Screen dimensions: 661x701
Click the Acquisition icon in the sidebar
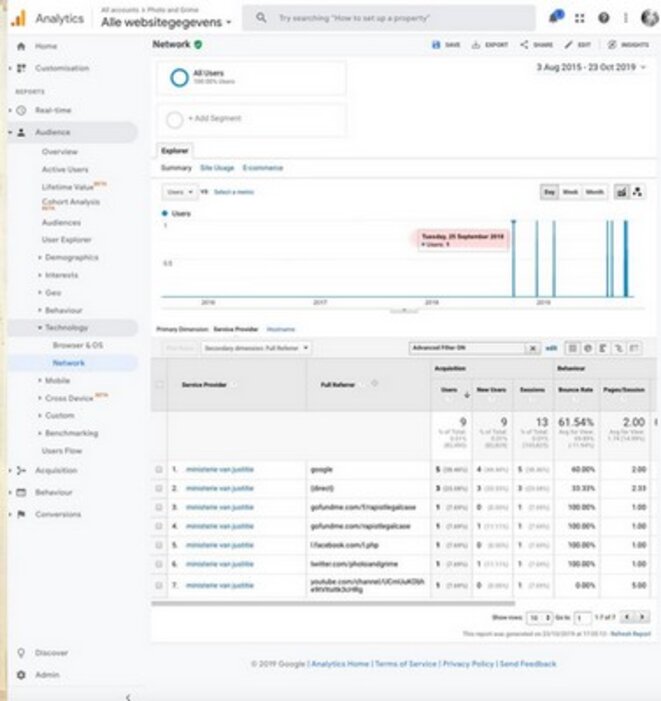tap(21, 470)
